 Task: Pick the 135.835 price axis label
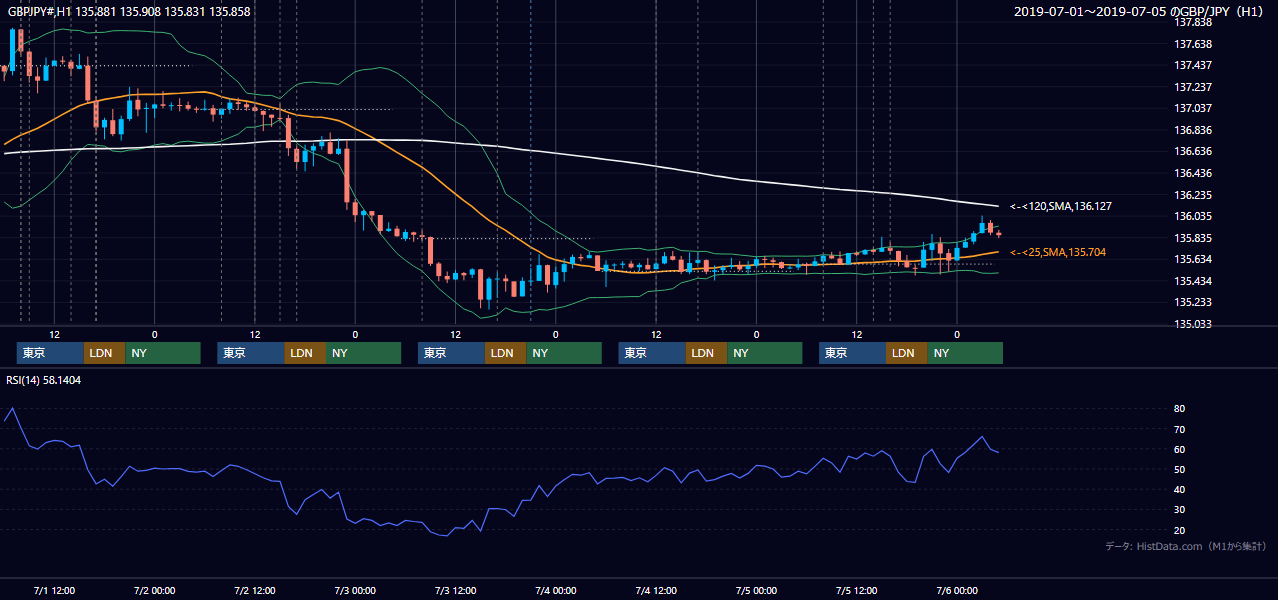click(1194, 238)
